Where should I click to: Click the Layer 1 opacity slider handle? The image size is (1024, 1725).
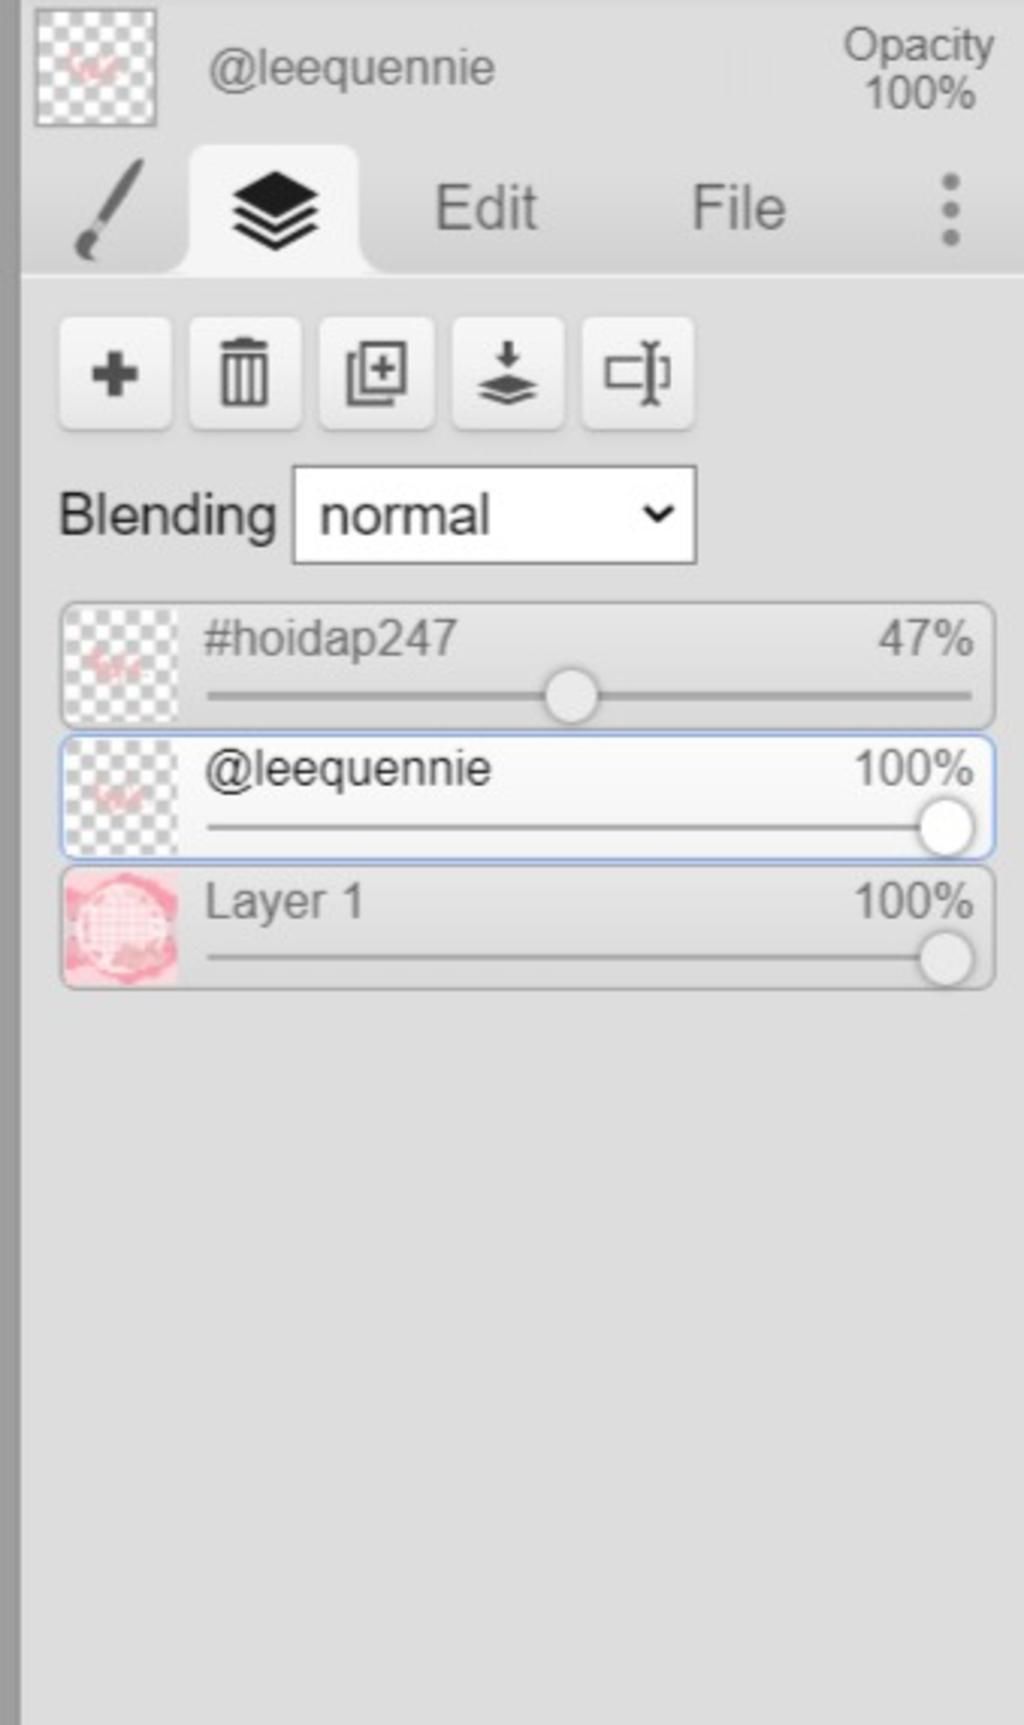[945, 958]
